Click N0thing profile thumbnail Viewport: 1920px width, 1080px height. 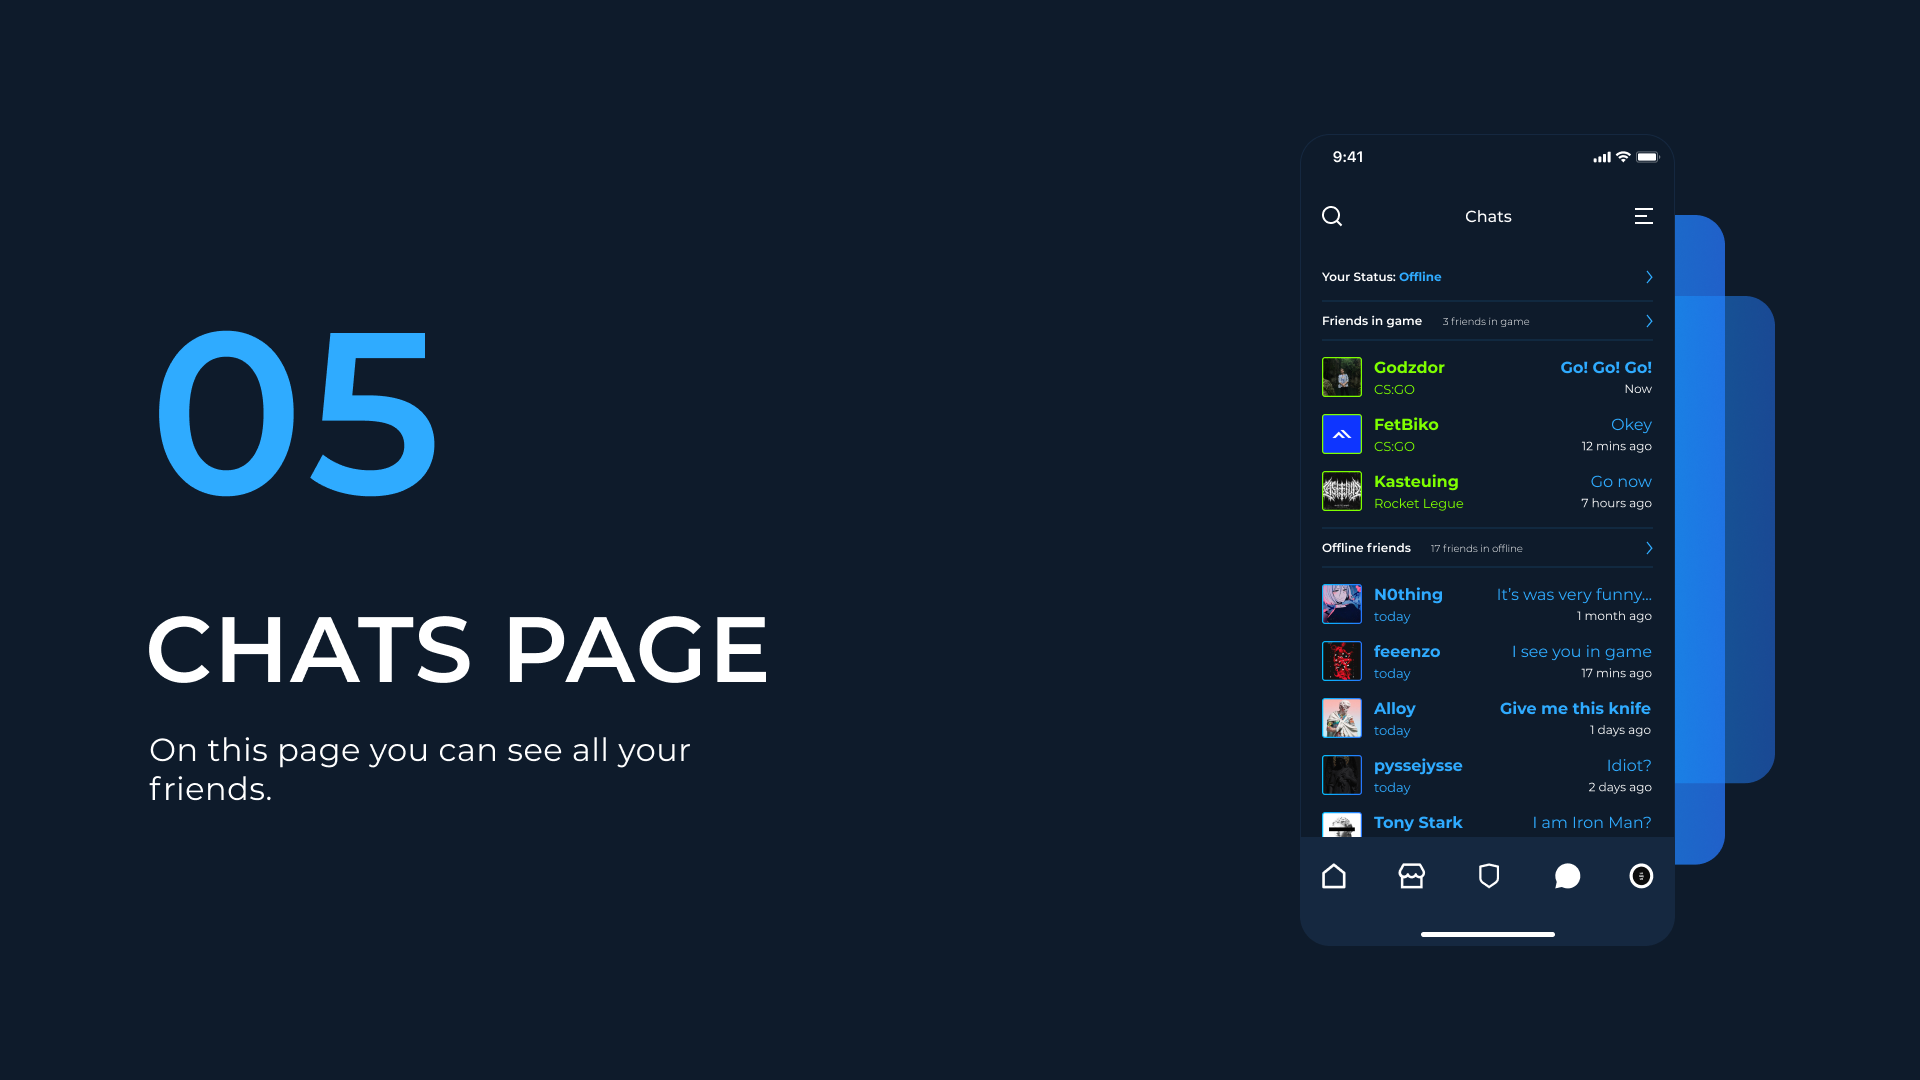coord(1341,604)
